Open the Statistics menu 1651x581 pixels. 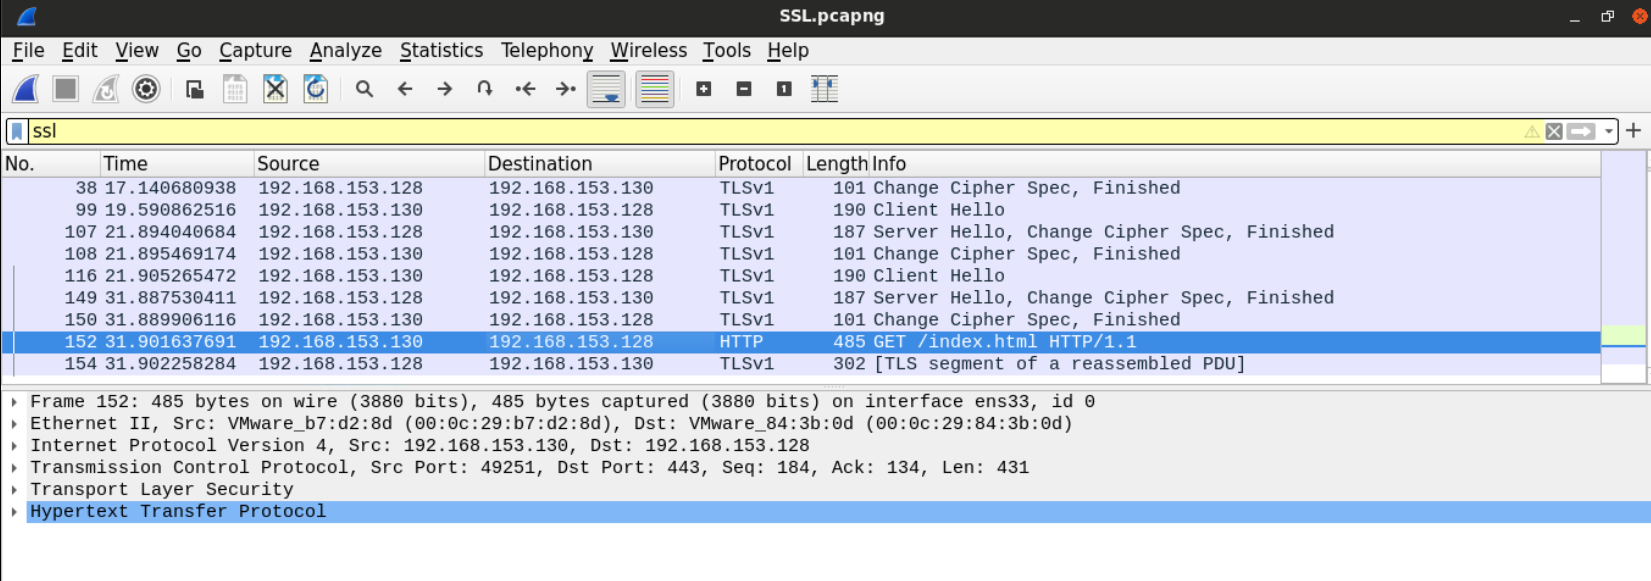pos(441,50)
